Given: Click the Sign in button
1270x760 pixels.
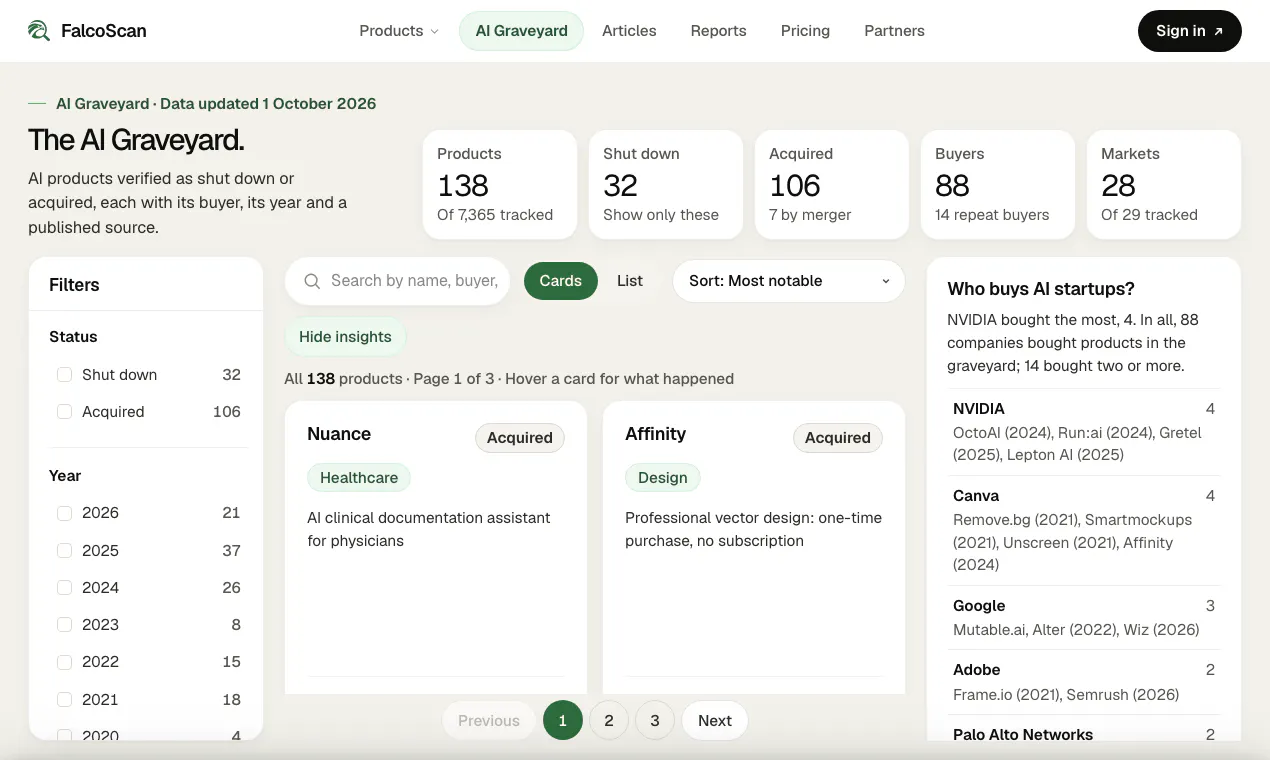Looking at the screenshot, I should tap(1189, 31).
